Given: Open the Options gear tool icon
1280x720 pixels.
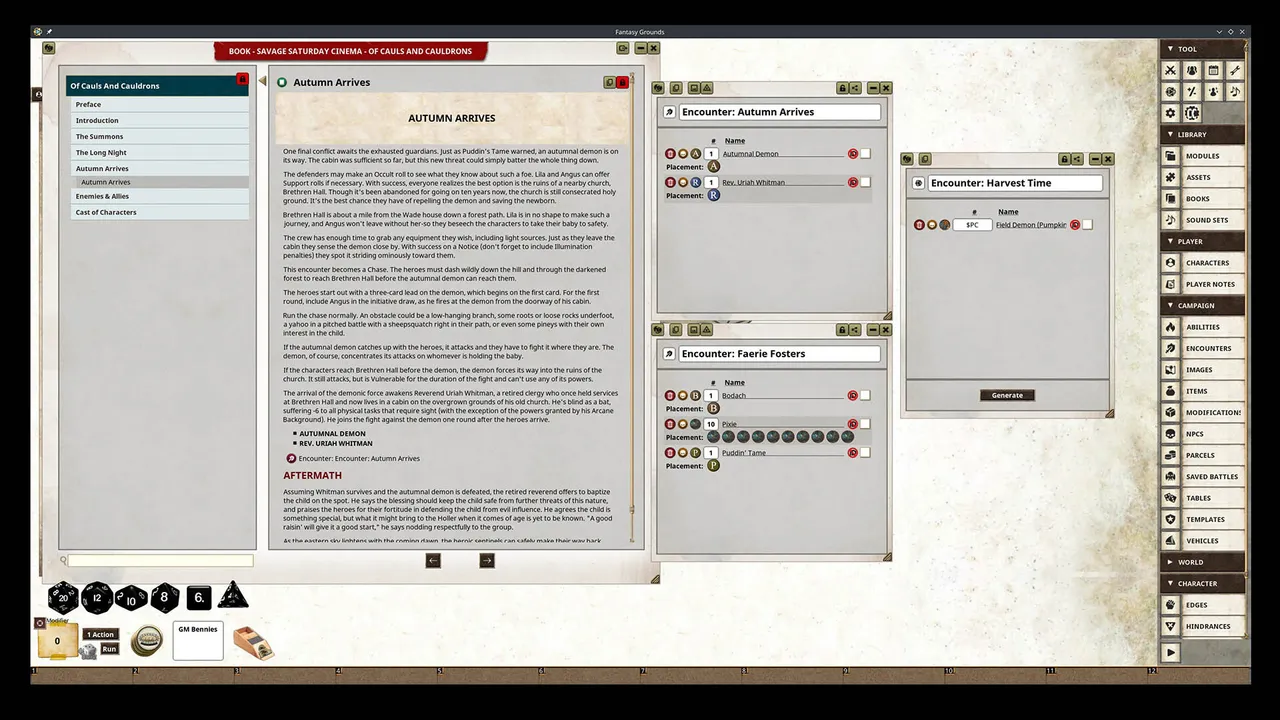Looking at the screenshot, I should click(1171, 113).
